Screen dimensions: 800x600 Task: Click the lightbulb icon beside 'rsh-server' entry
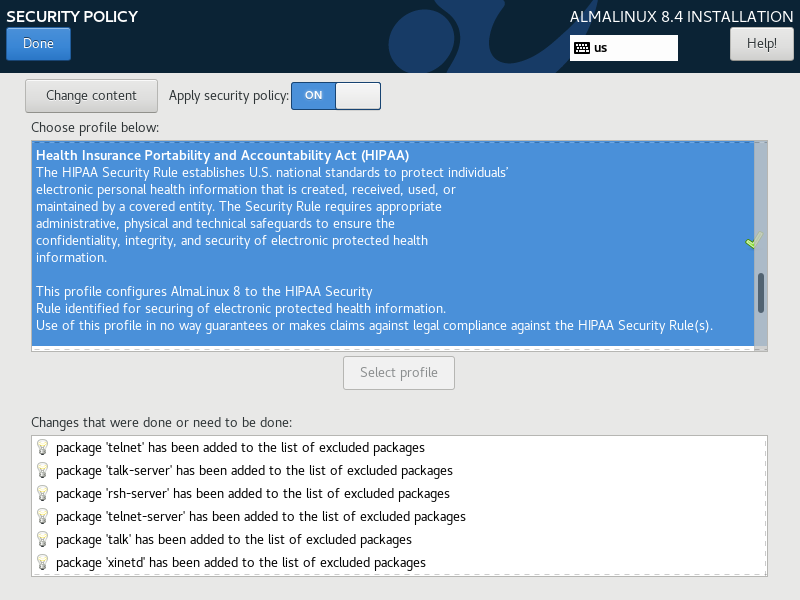(42, 494)
